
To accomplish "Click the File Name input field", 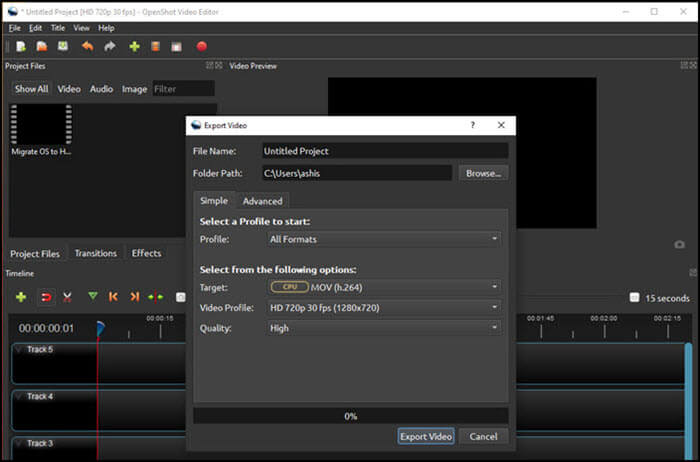I will (x=383, y=151).
